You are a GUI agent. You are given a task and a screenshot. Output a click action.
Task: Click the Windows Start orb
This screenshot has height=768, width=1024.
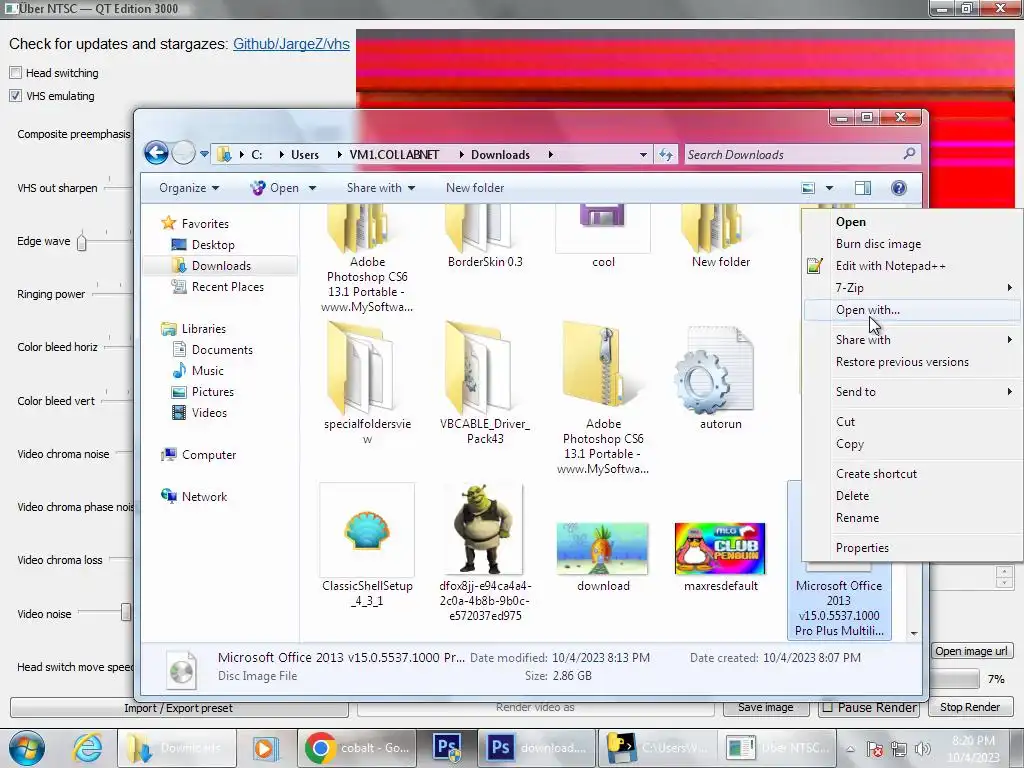tap(27, 748)
